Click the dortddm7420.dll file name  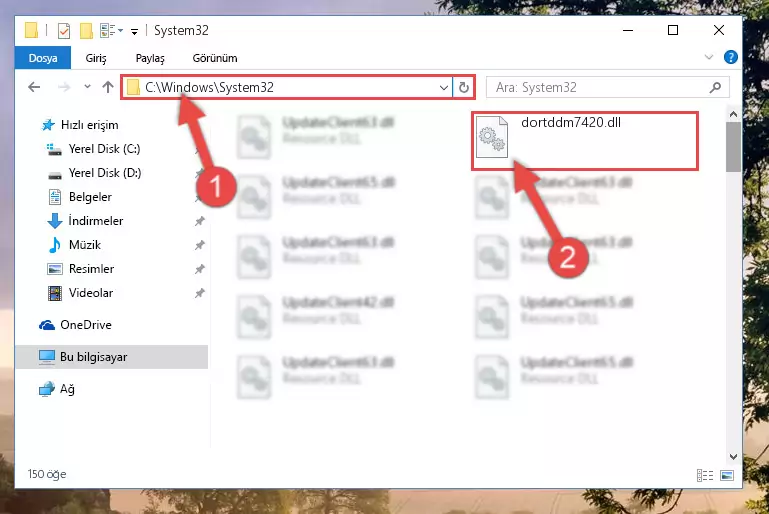coord(571,123)
